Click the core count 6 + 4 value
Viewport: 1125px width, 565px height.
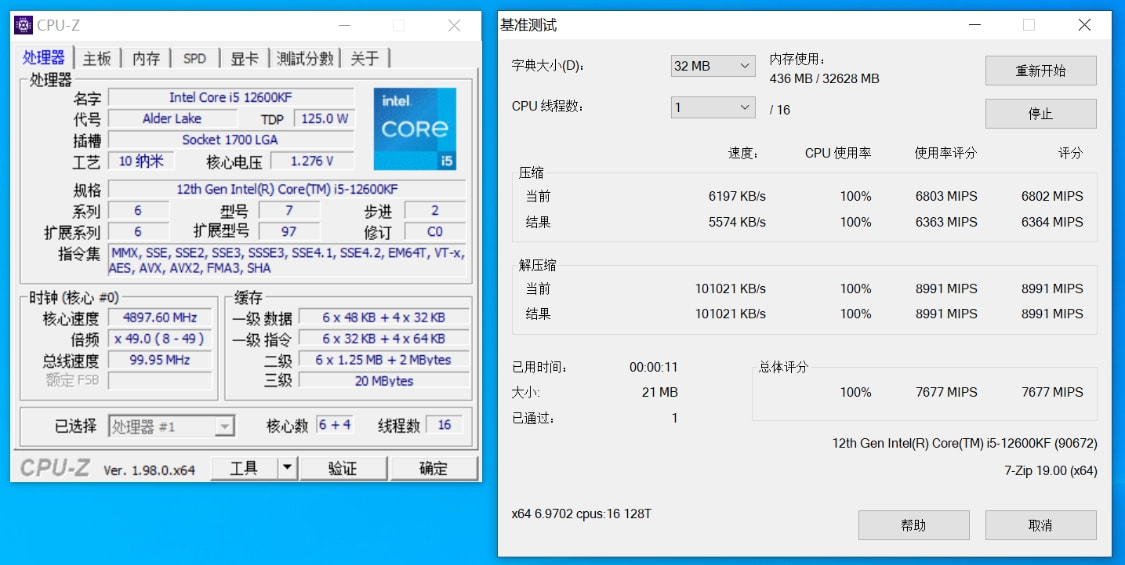tap(334, 425)
